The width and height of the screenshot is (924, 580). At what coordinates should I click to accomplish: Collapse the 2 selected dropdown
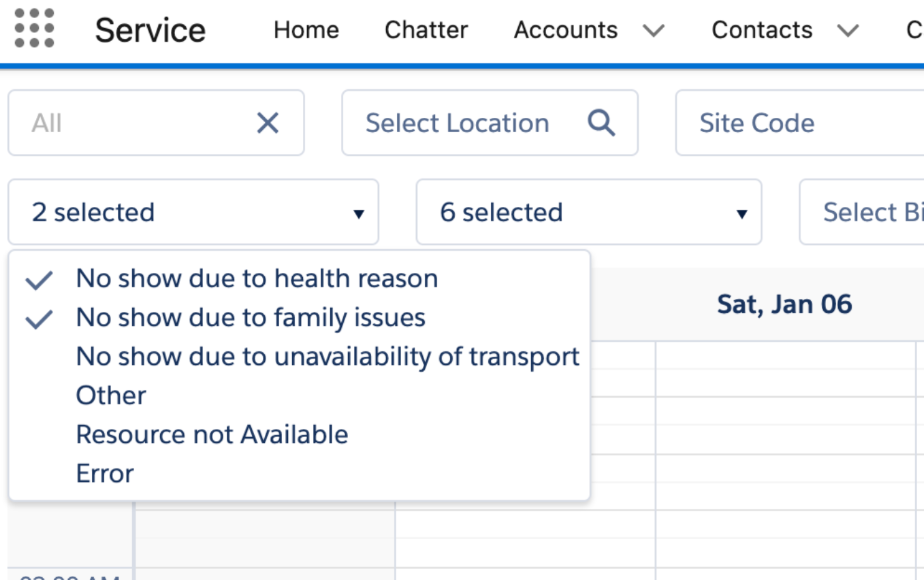(x=193, y=212)
